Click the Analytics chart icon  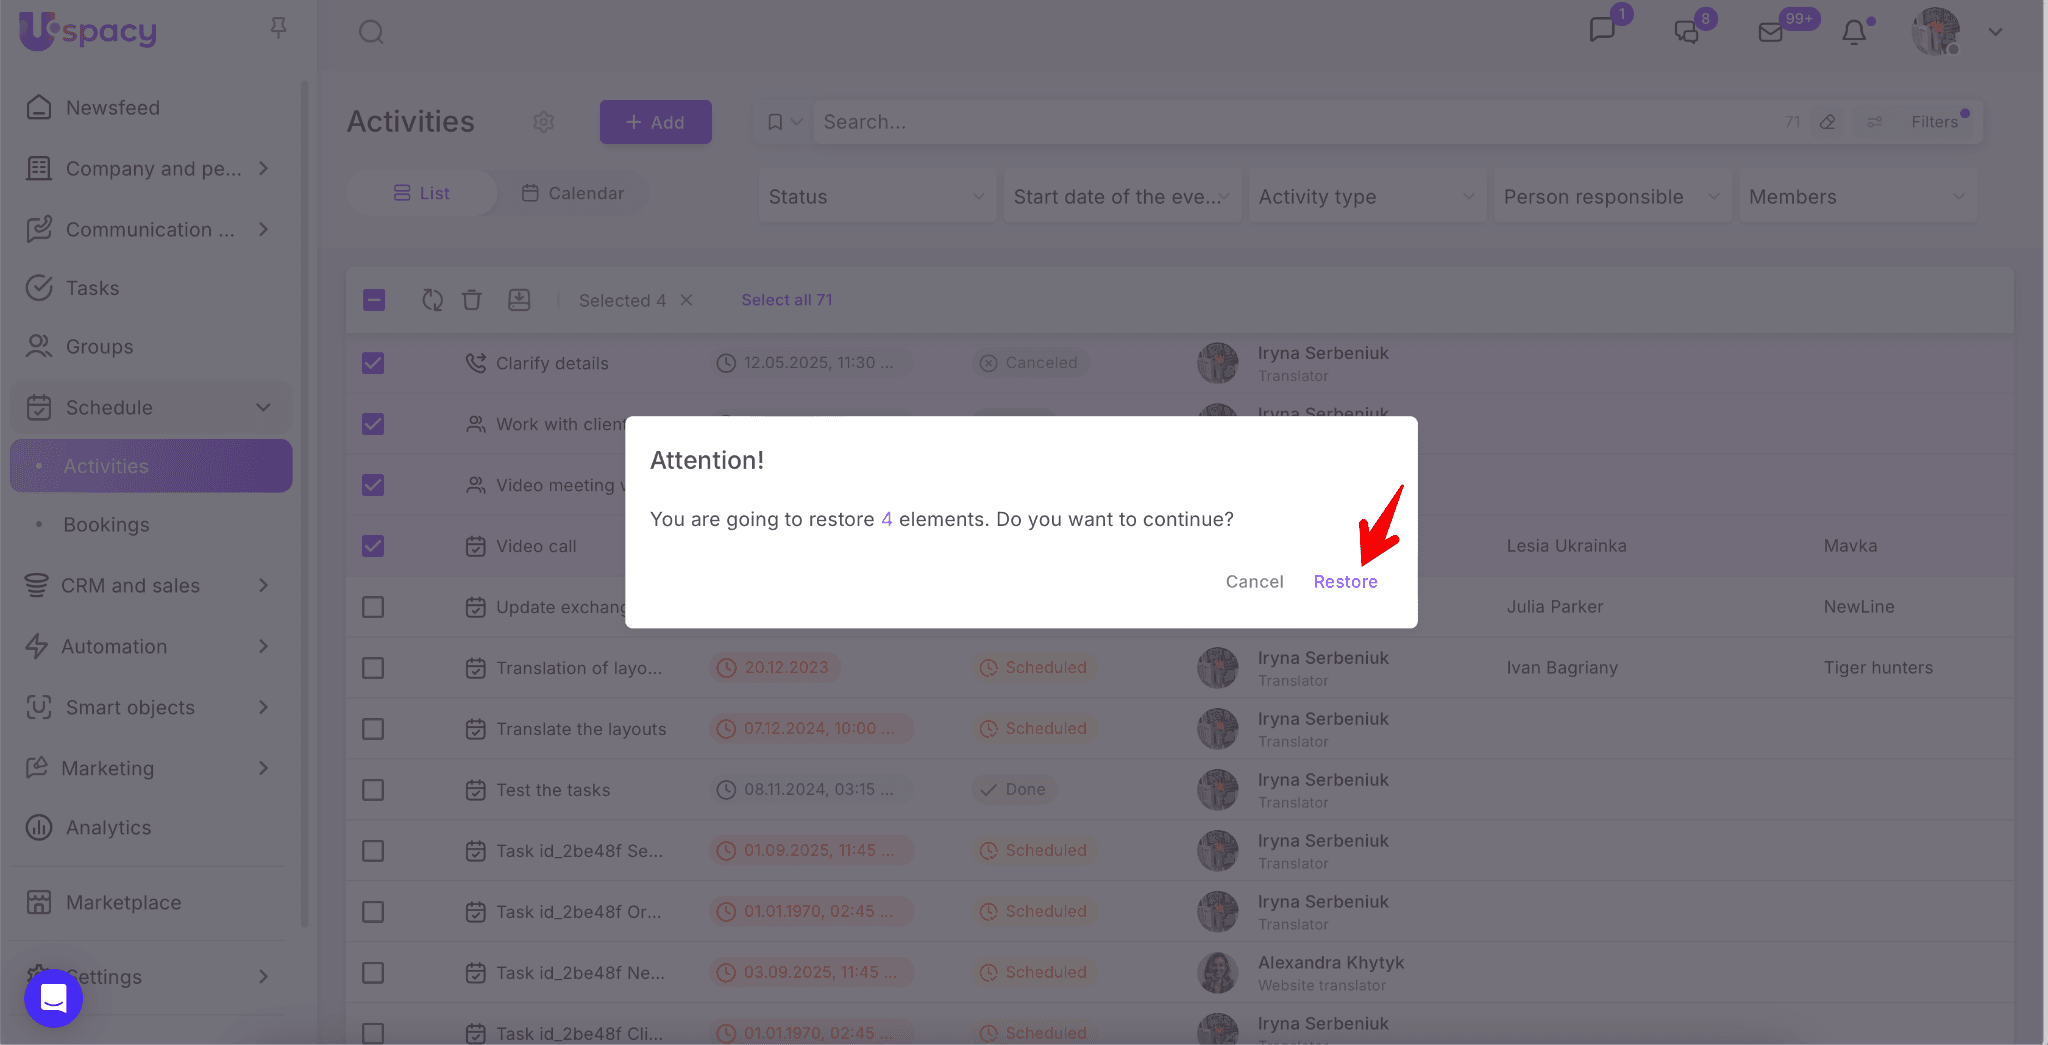pos(39,827)
